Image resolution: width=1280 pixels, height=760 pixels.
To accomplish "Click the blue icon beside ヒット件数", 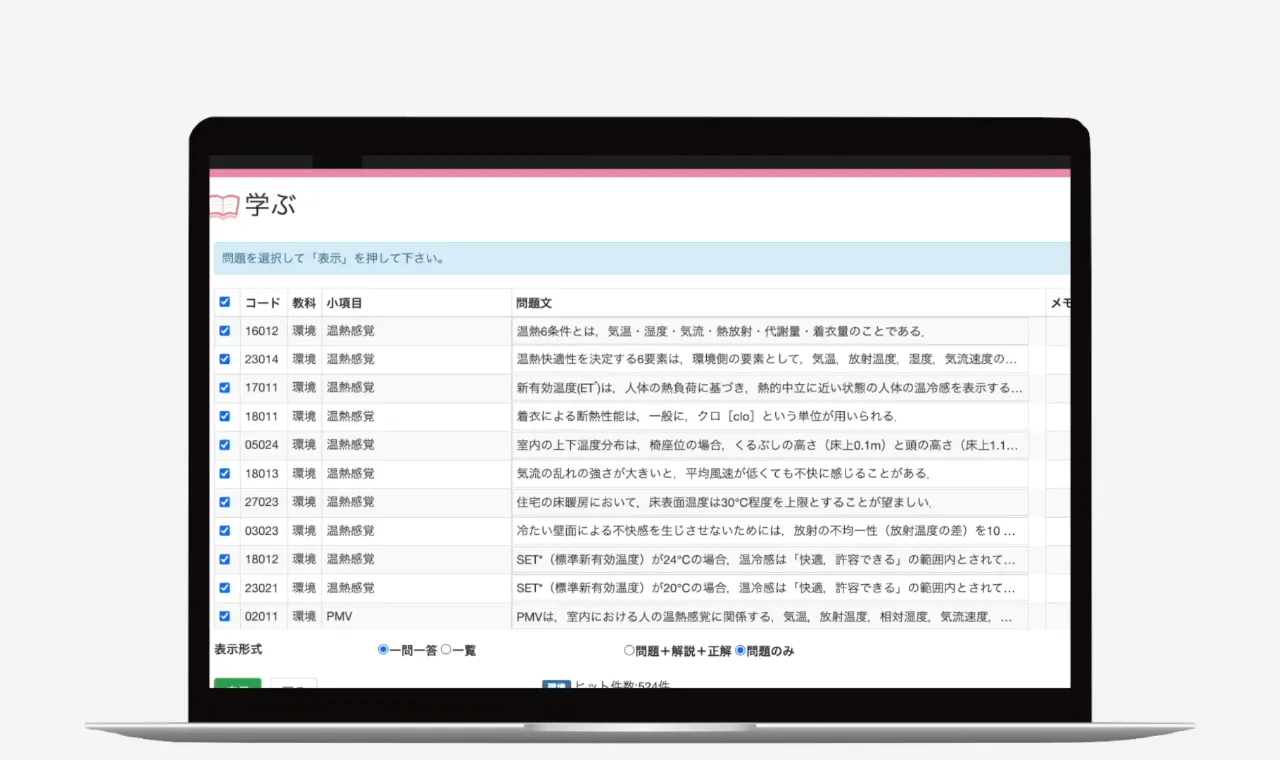I will (555, 685).
